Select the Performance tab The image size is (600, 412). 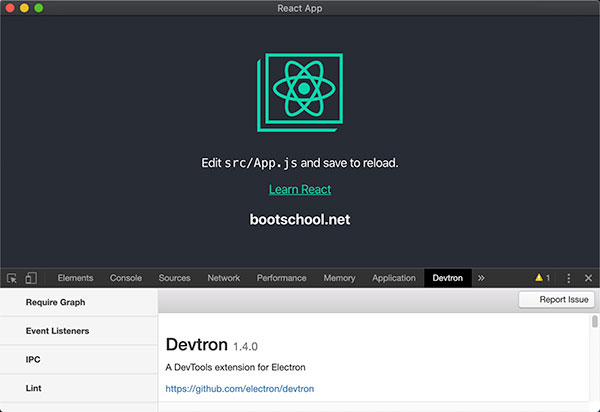coord(282,278)
